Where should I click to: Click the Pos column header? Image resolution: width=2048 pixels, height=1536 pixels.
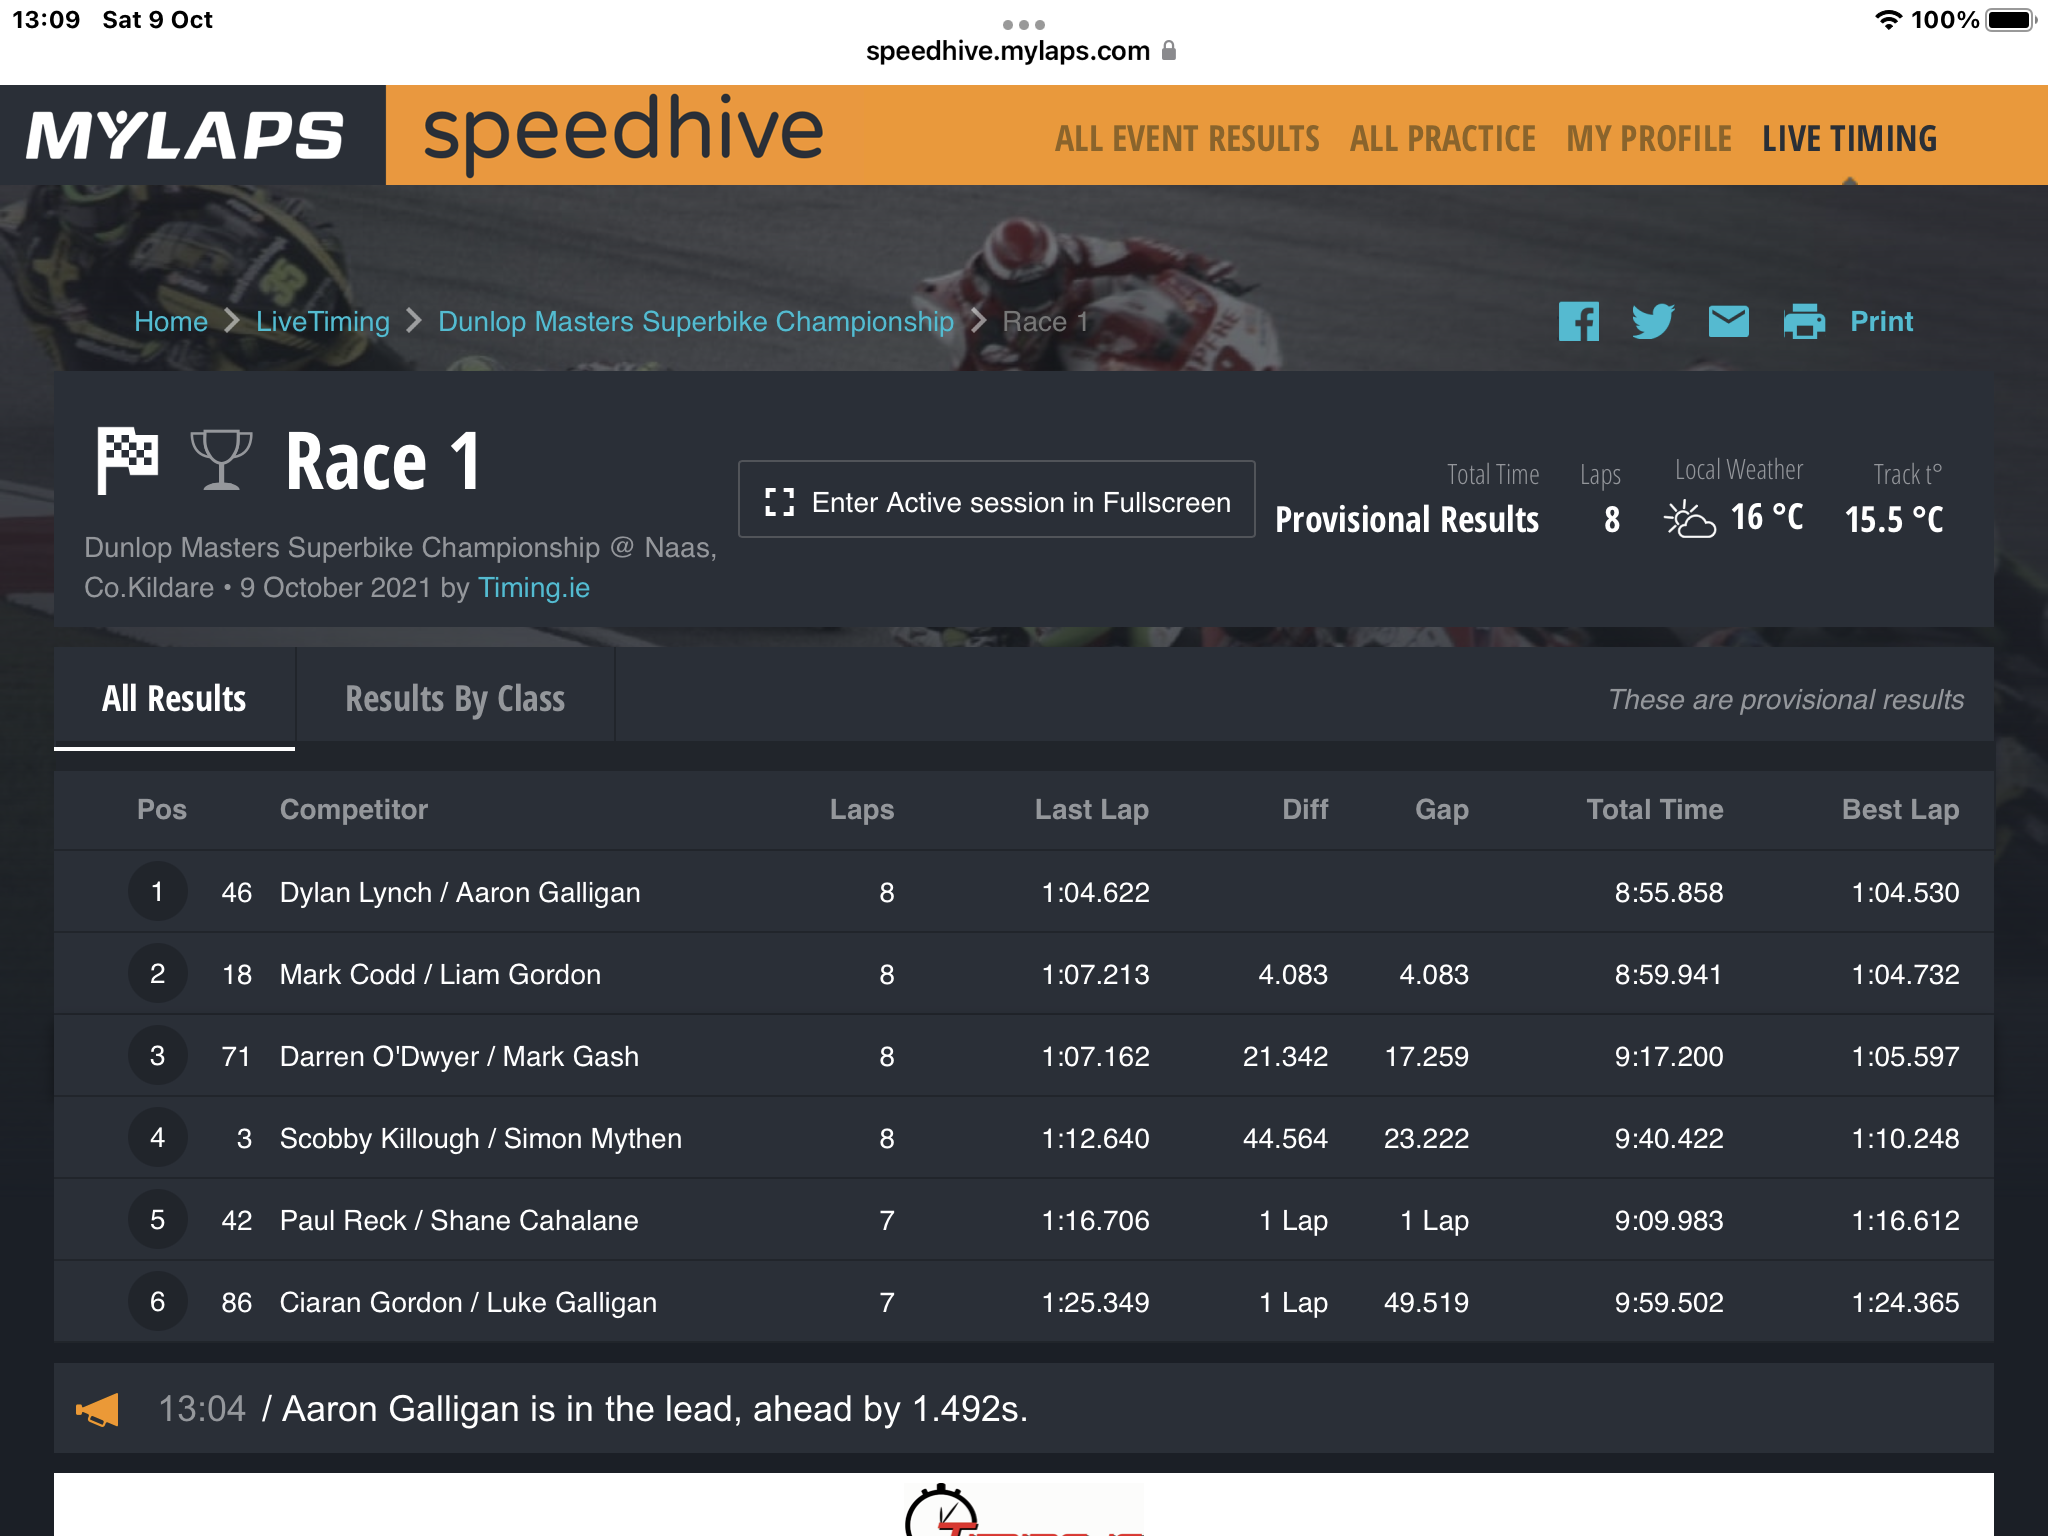pos(162,809)
